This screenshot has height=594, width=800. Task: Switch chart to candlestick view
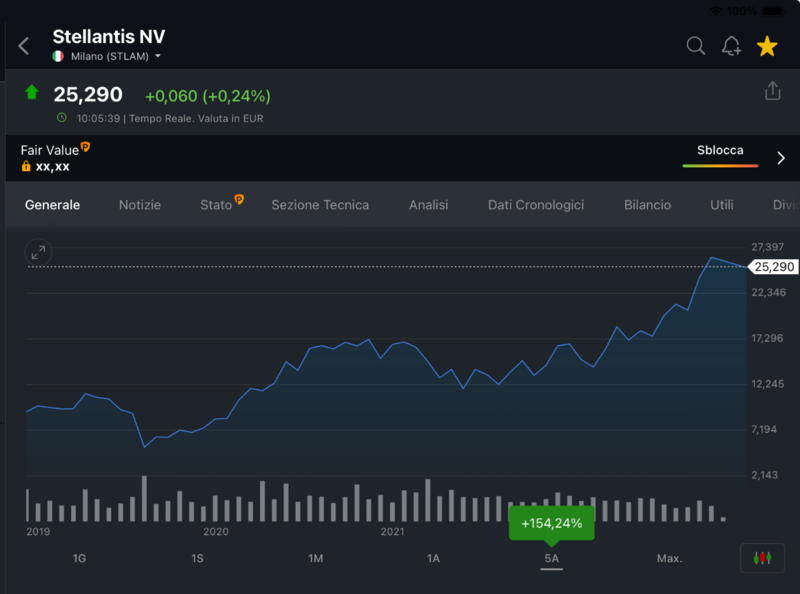coord(762,558)
